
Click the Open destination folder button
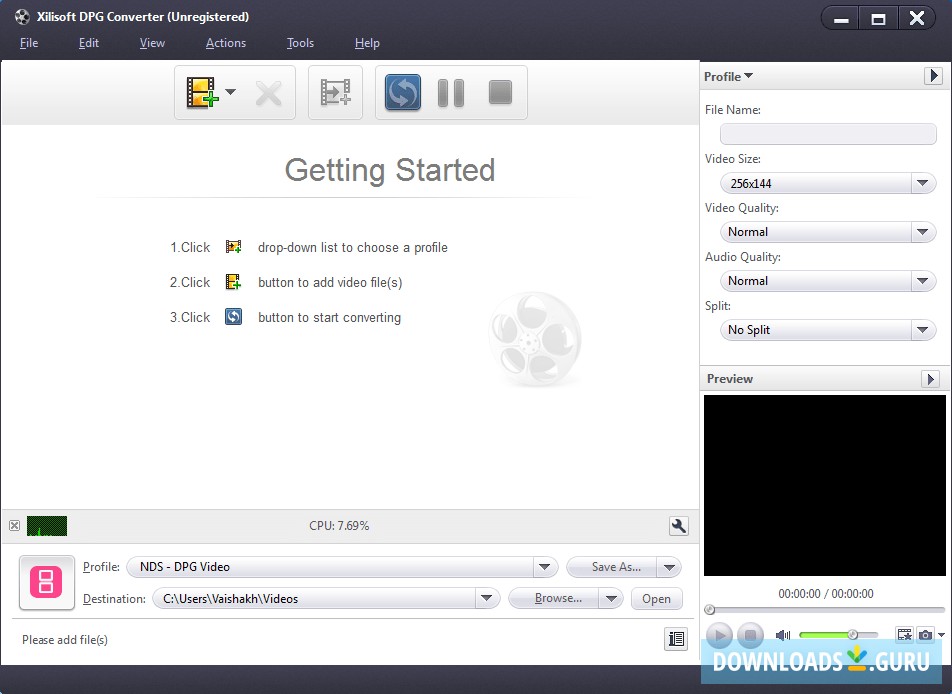click(656, 598)
